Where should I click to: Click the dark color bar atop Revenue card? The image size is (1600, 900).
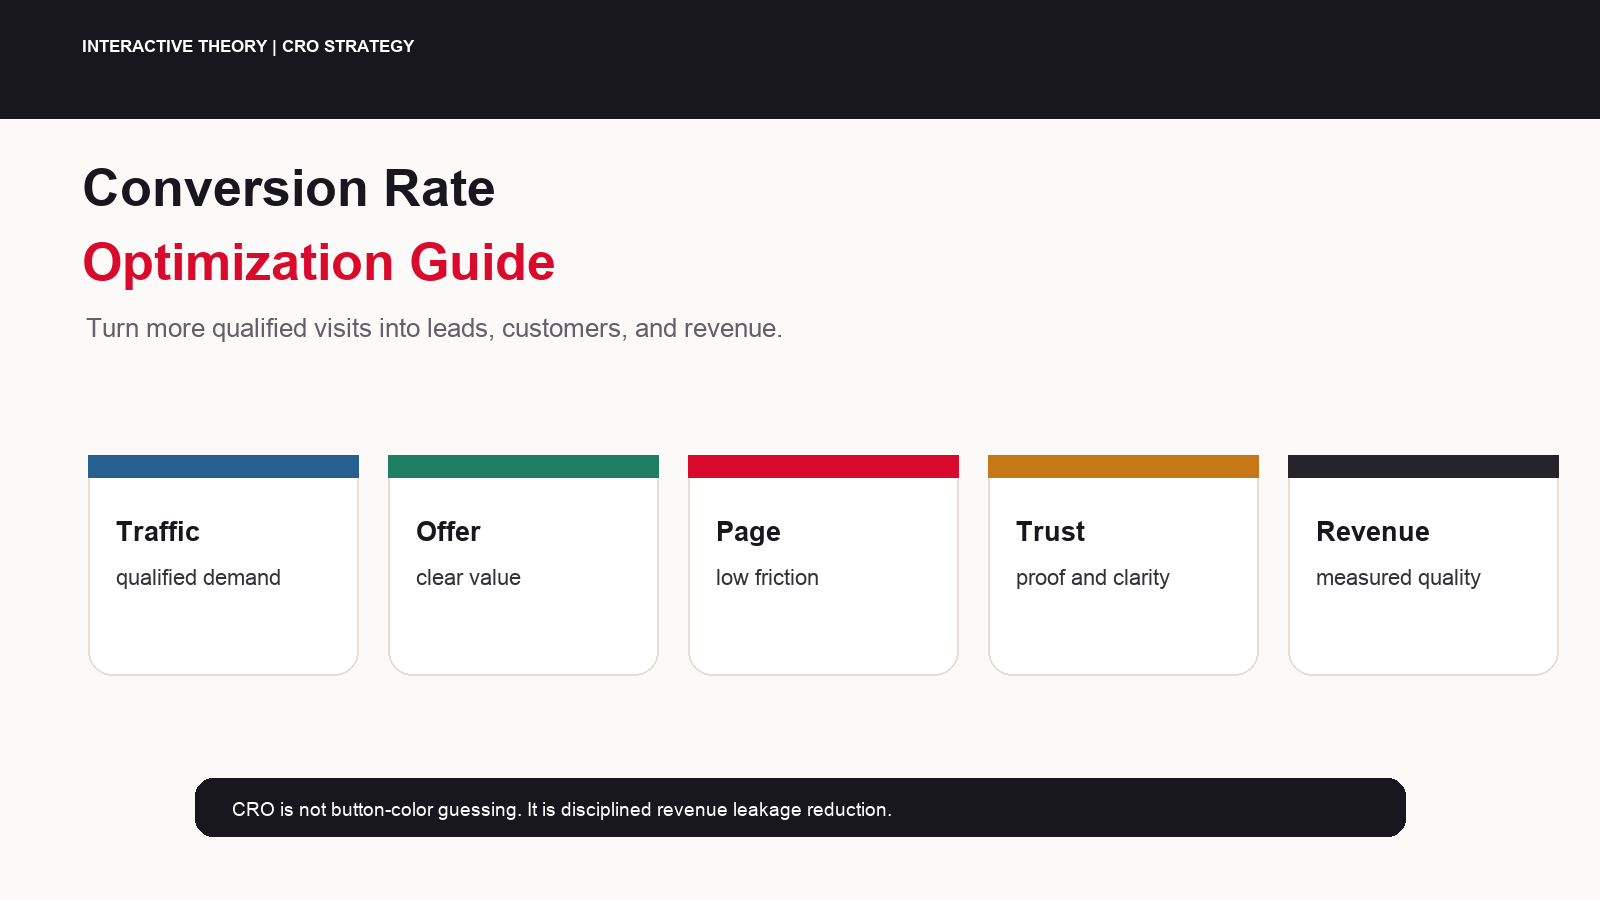1423,466
